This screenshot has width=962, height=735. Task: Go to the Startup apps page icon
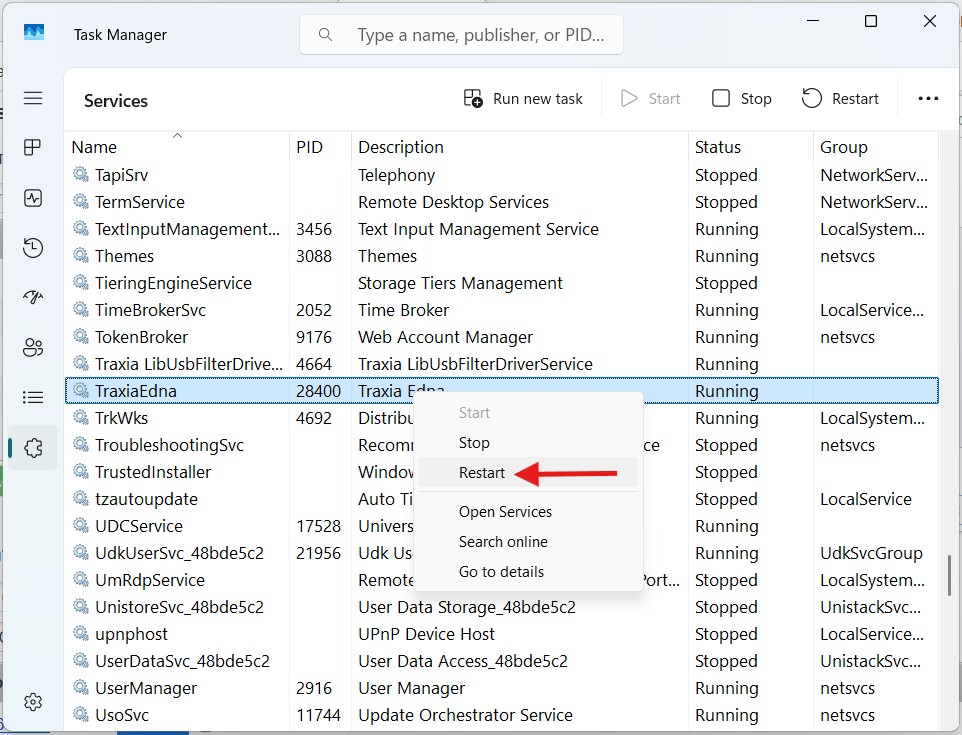(33, 298)
